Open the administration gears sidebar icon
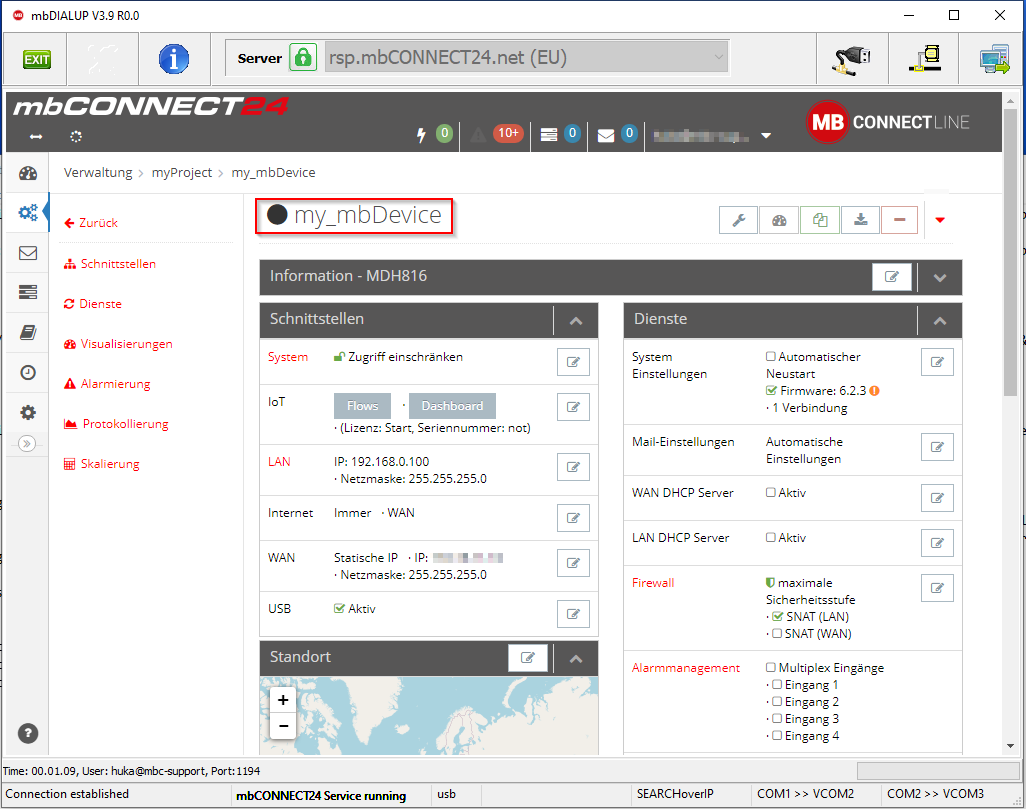The image size is (1026, 809). pyautogui.click(x=28, y=212)
